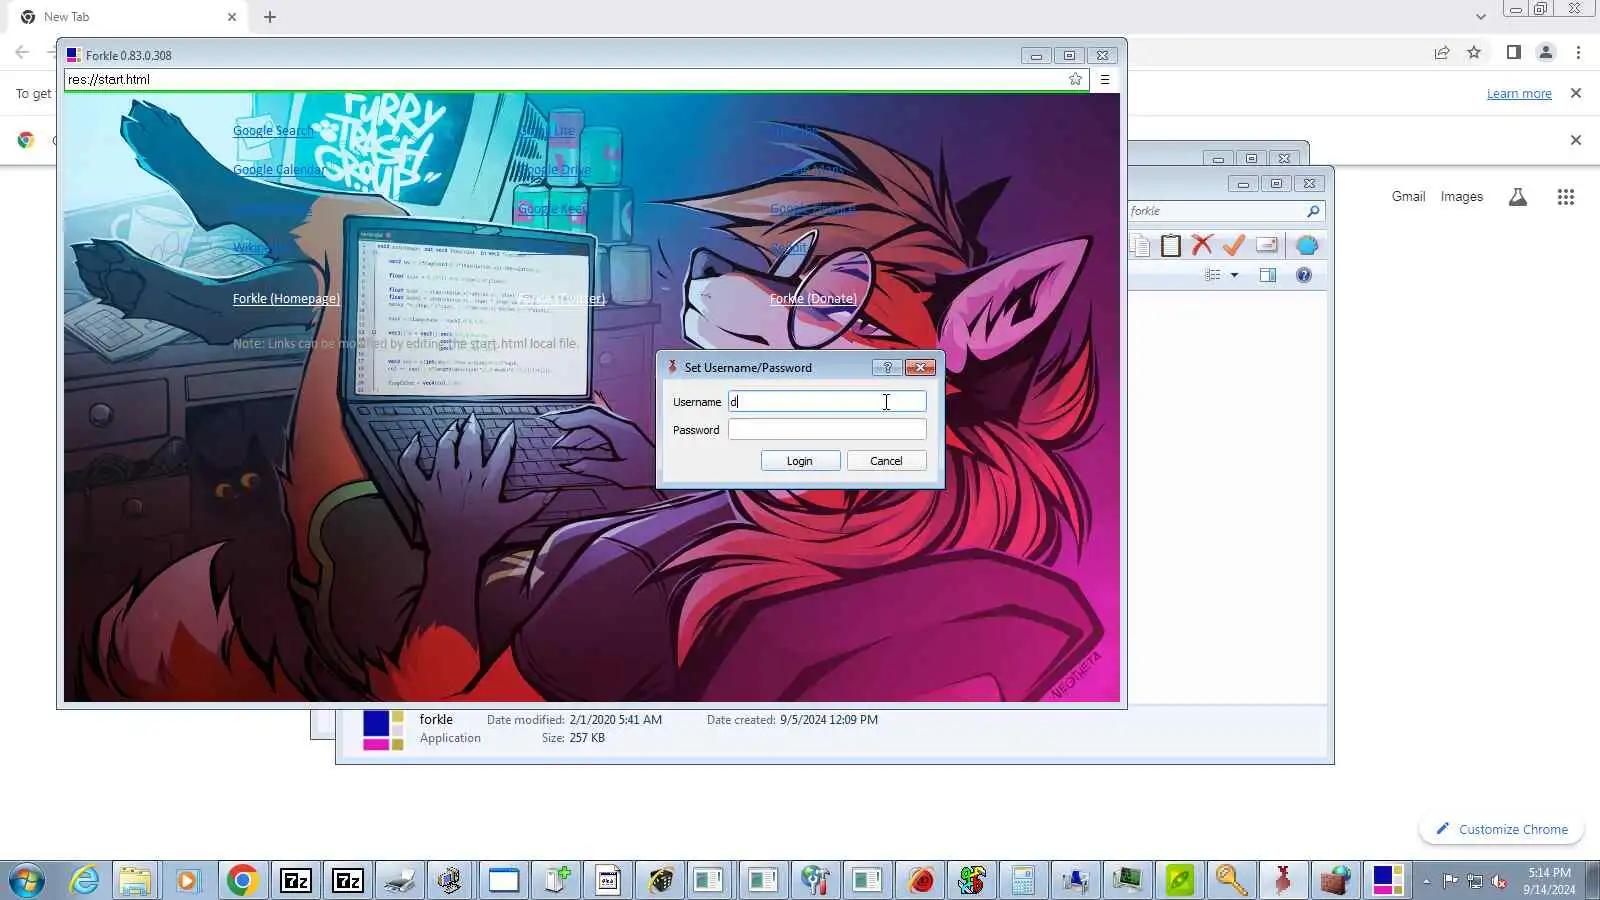Show hidden system tray icons
Screen dimensions: 1600x900
click(1426, 881)
